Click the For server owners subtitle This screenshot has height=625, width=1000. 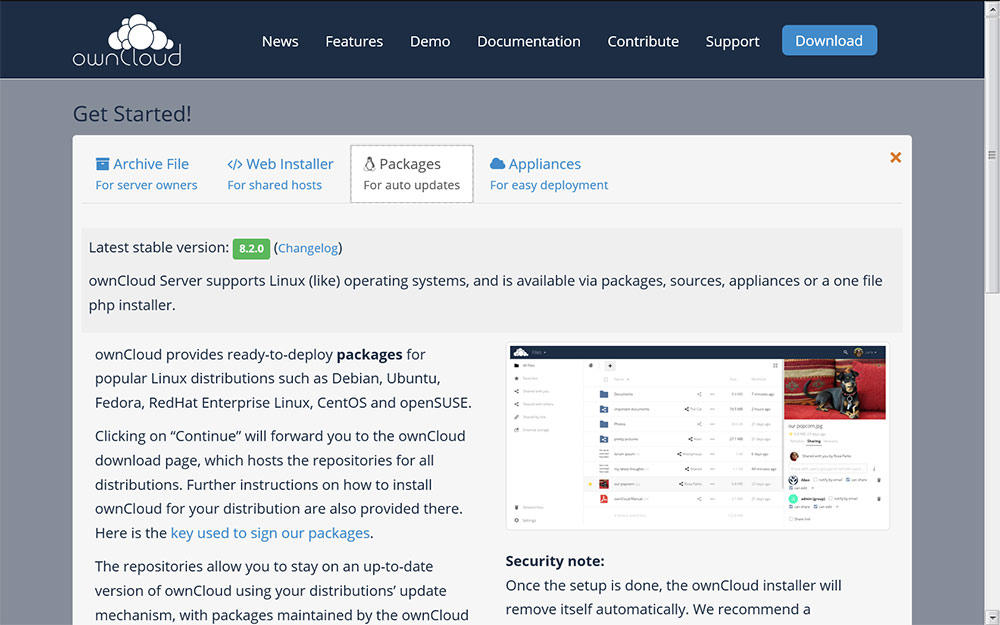pos(146,185)
